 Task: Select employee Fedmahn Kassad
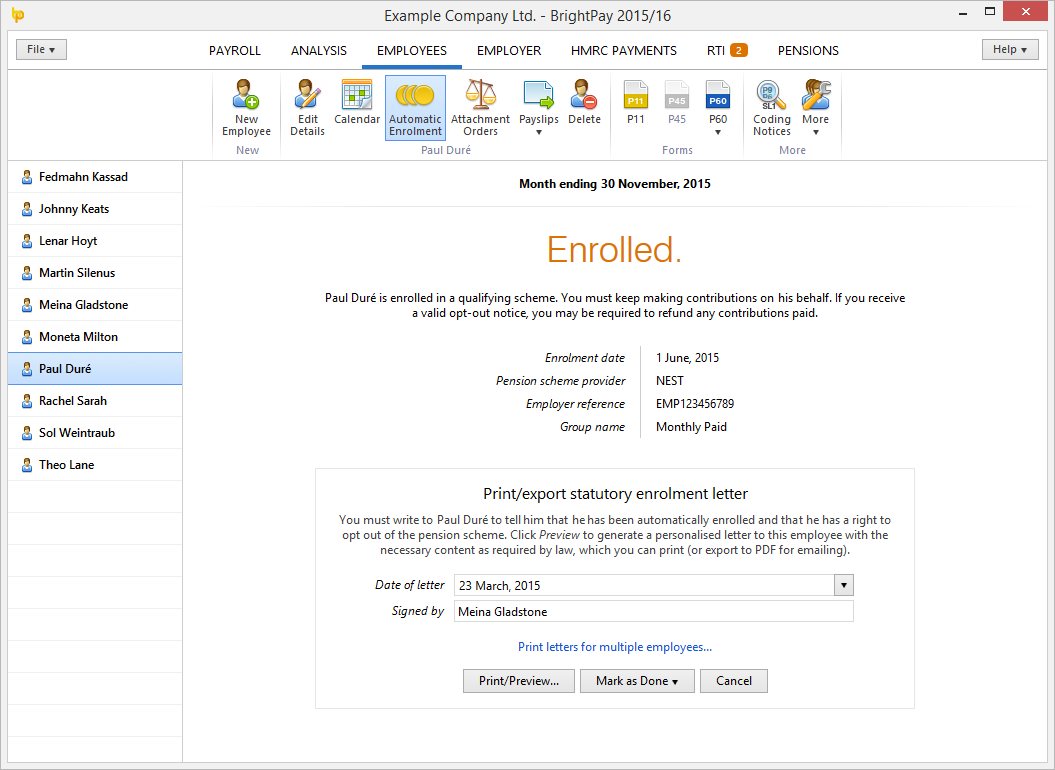tap(95, 177)
